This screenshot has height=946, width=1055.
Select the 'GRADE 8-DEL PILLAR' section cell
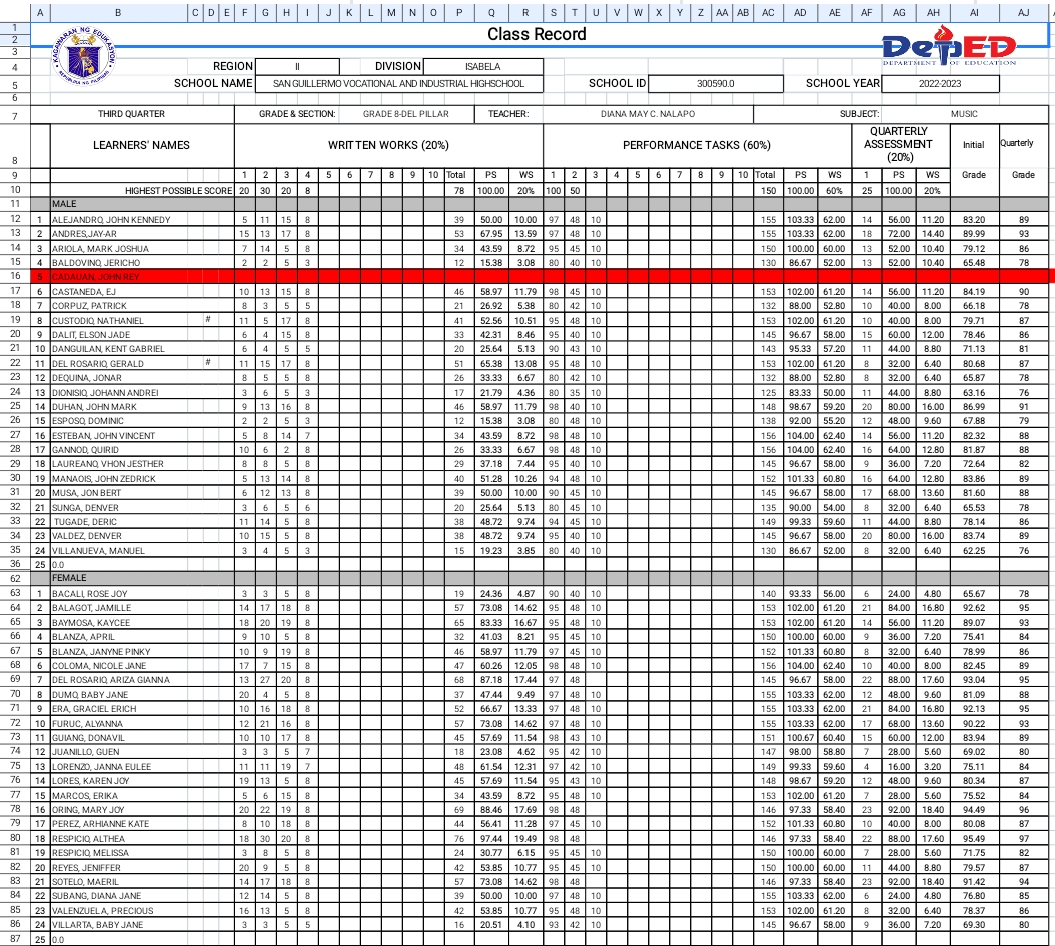coord(406,114)
